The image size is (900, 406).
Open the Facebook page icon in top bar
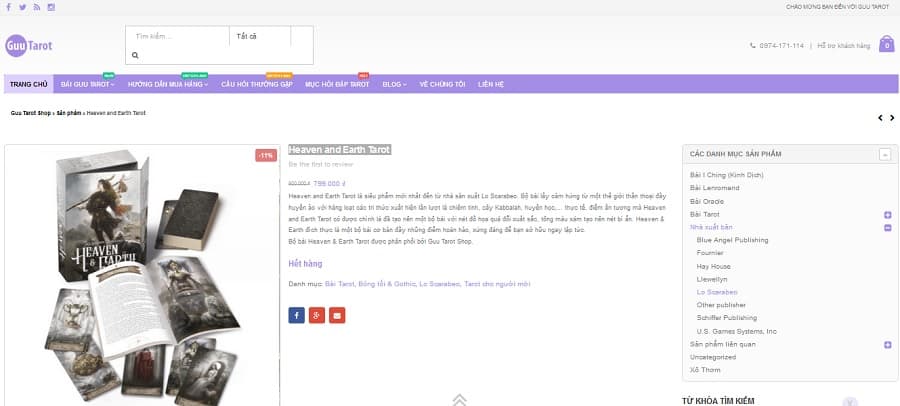(x=8, y=7)
